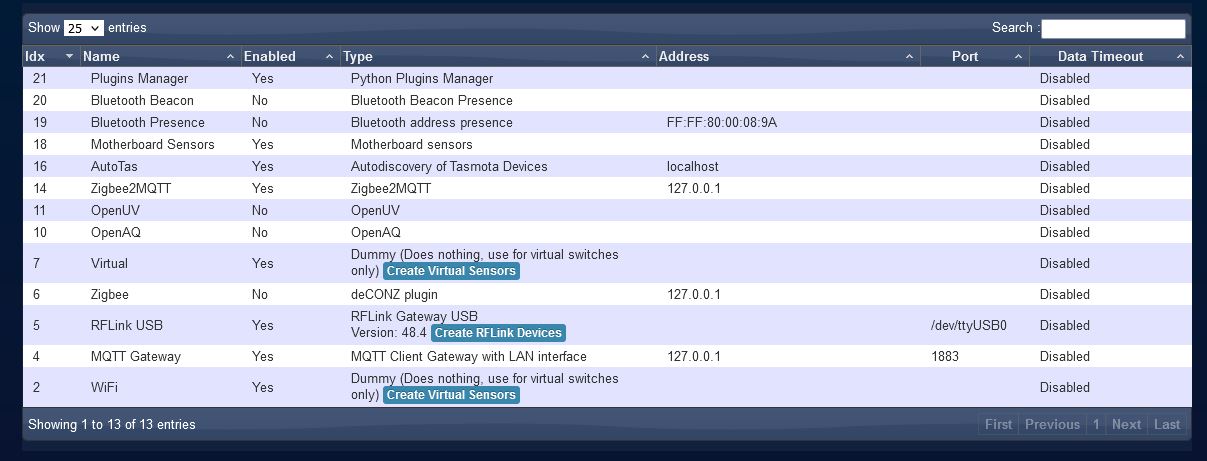This screenshot has width=1207, height=461.
Task: Sort by Enabled column header
Action: (x=289, y=57)
